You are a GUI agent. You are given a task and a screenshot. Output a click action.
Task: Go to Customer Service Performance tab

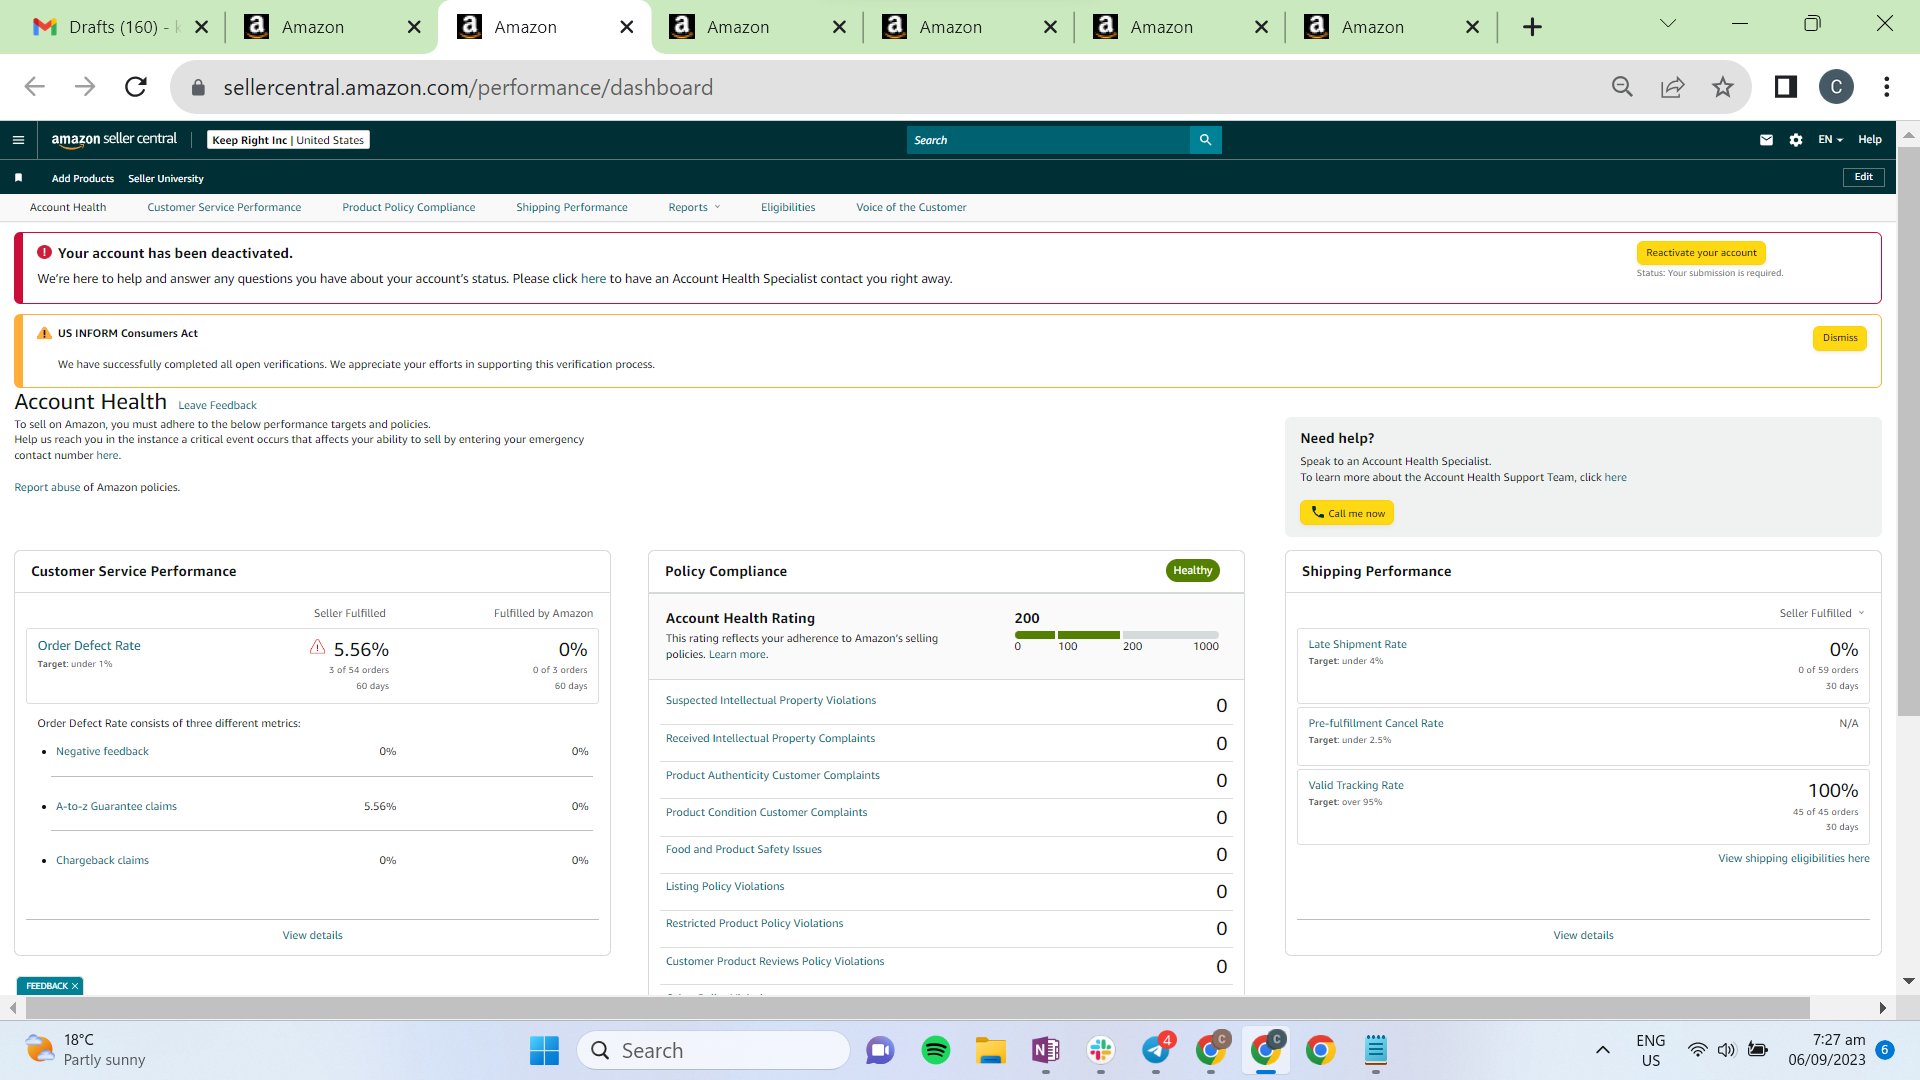point(224,208)
